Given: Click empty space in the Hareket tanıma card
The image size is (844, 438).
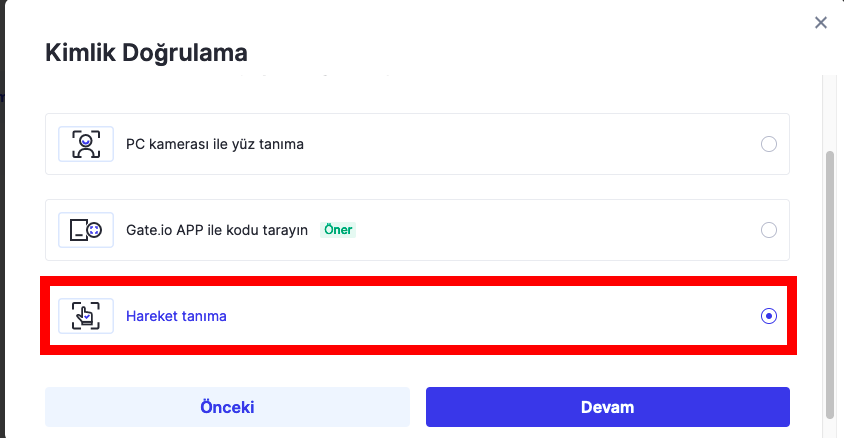Looking at the screenshot, I should pyautogui.click(x=500, y=316).
